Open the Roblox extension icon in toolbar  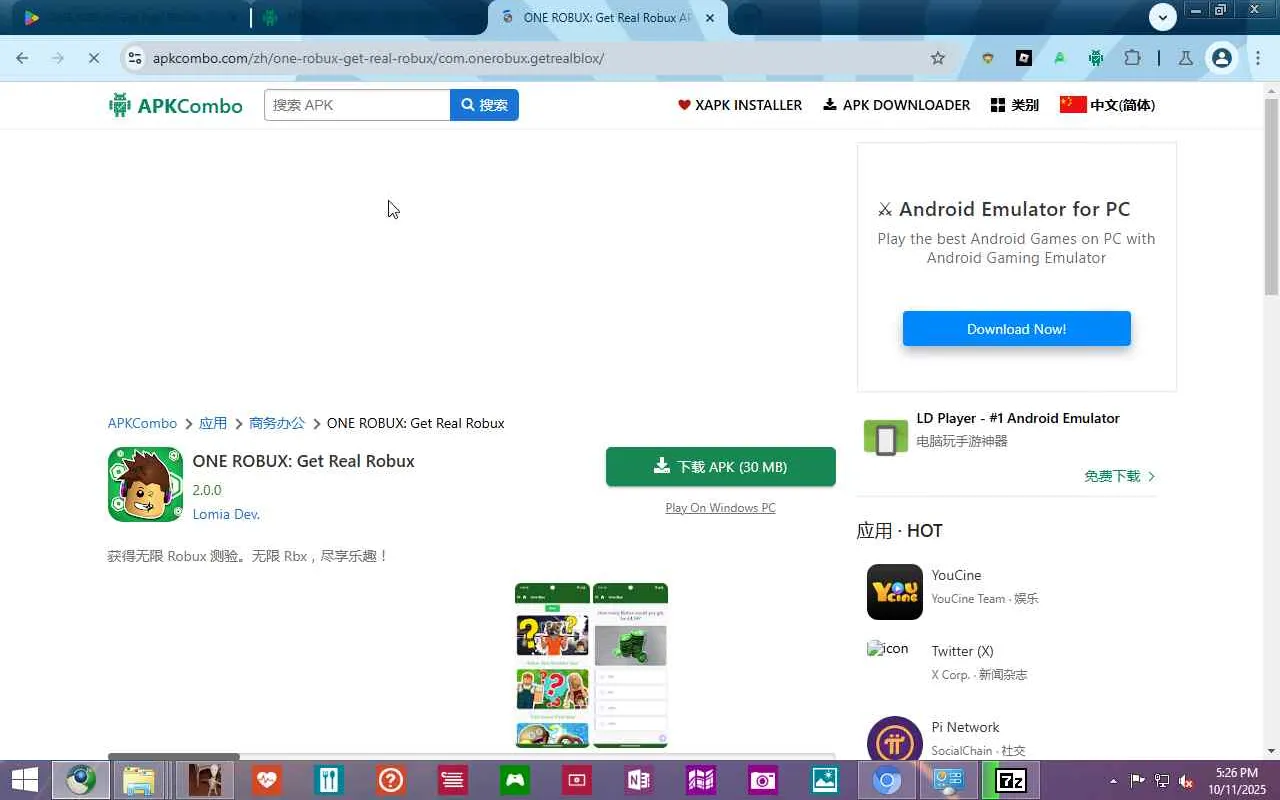[x=1024, y=58]
